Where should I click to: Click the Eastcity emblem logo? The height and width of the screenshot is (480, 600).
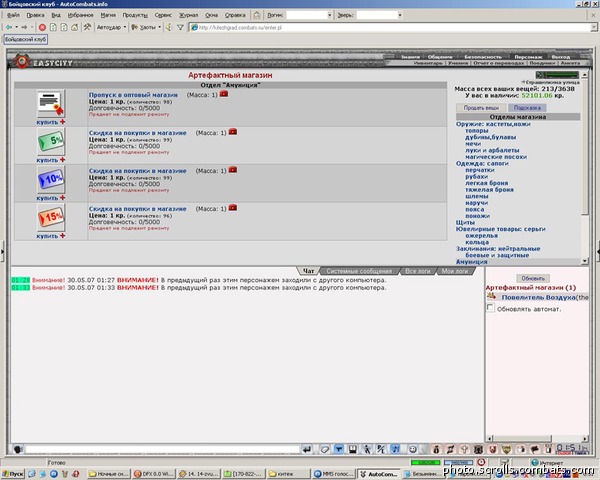pos(22,61)
